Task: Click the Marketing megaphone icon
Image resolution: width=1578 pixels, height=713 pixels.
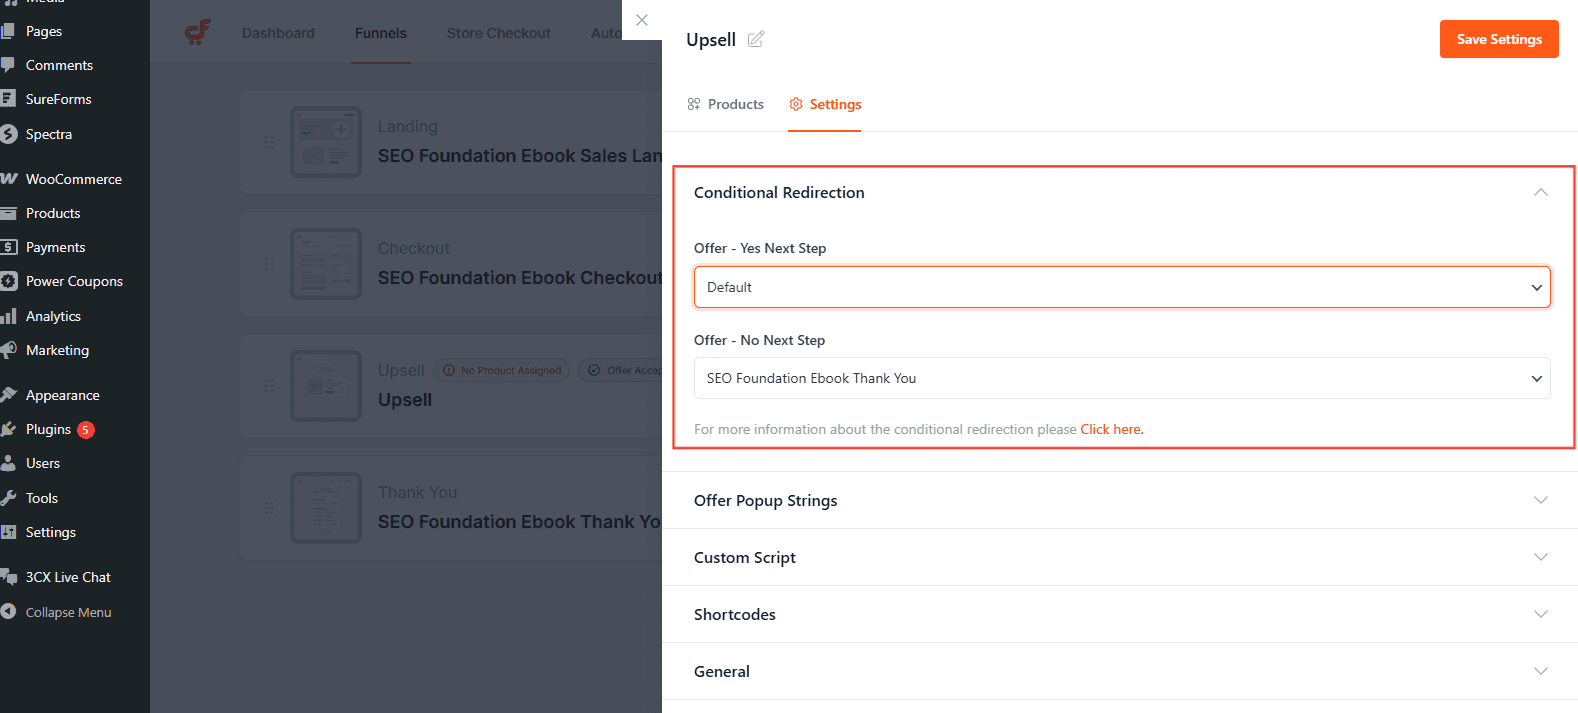Action: click(x=8, y=350)
